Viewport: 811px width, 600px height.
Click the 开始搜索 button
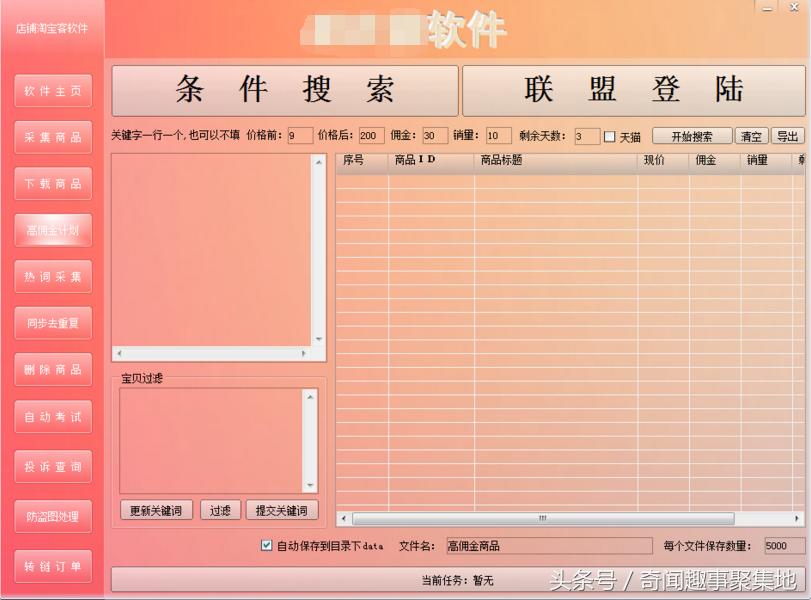[692, 136]
